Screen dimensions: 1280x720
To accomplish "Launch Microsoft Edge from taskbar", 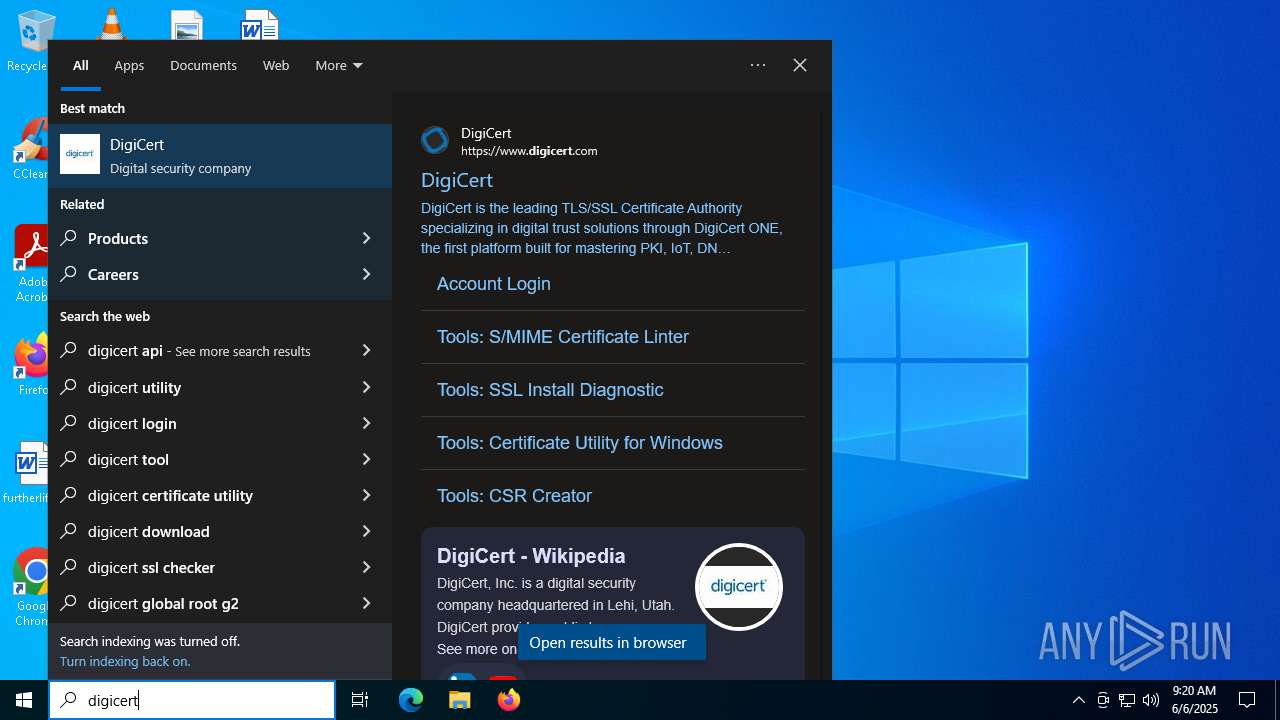I will point(411,700).
